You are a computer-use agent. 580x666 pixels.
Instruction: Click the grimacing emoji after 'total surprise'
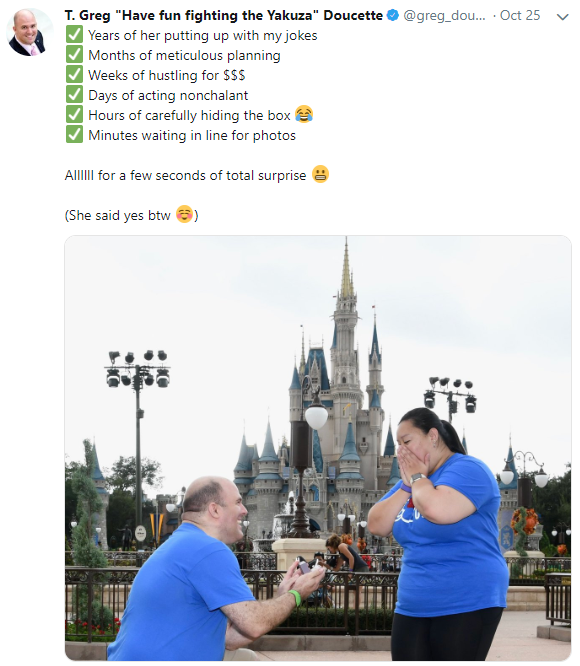[321, 174]
